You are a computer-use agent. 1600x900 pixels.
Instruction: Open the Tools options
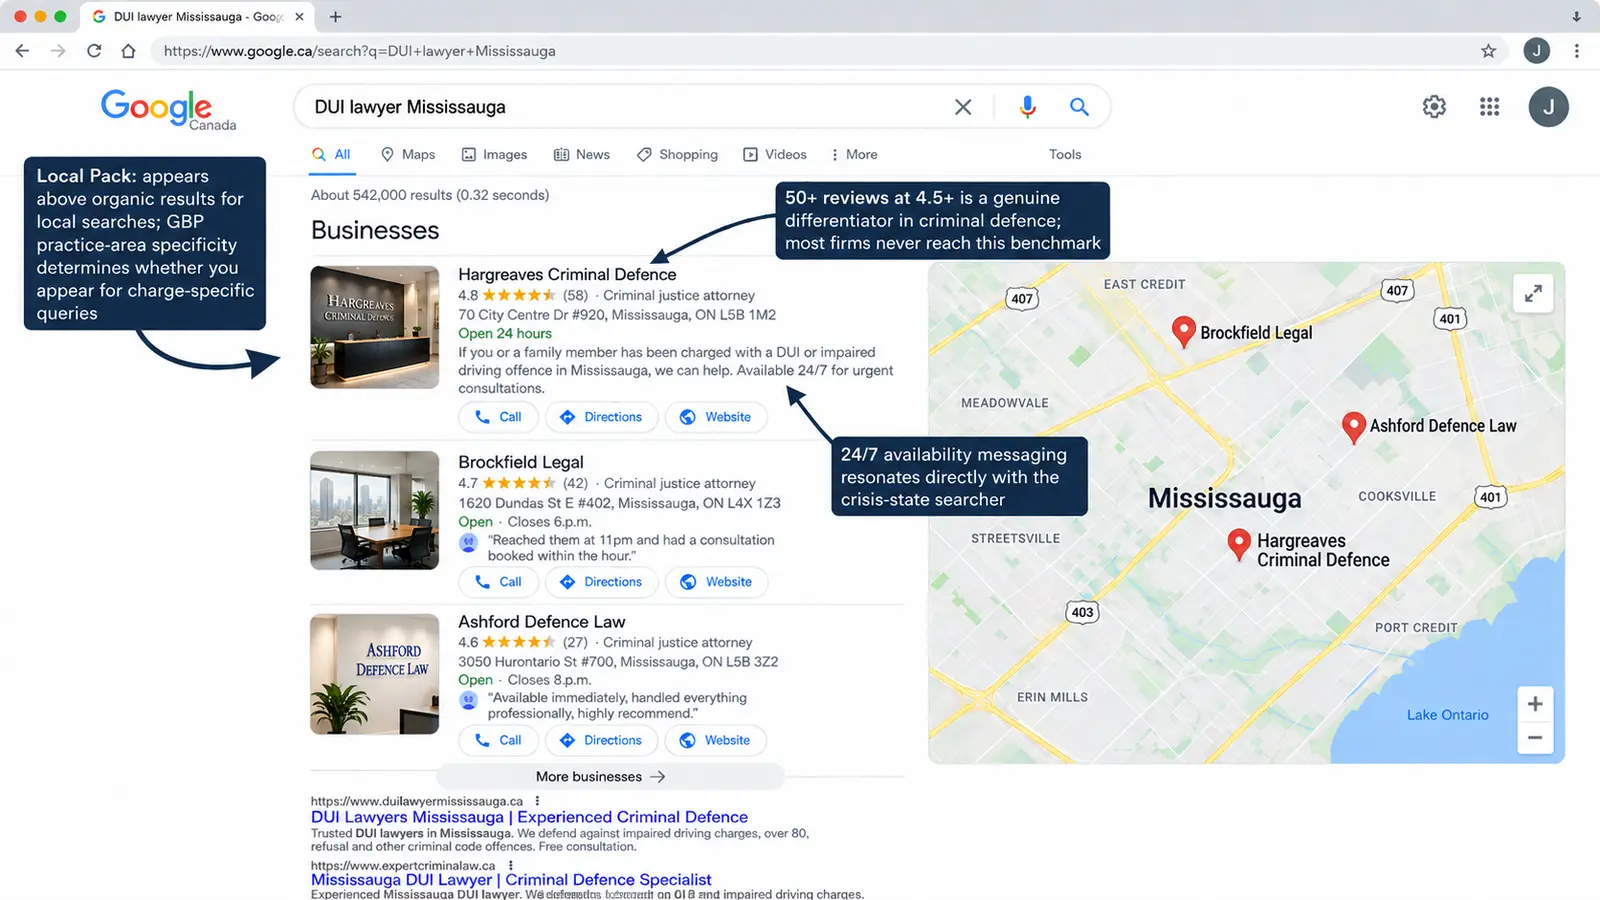(x=1065, y=154)
